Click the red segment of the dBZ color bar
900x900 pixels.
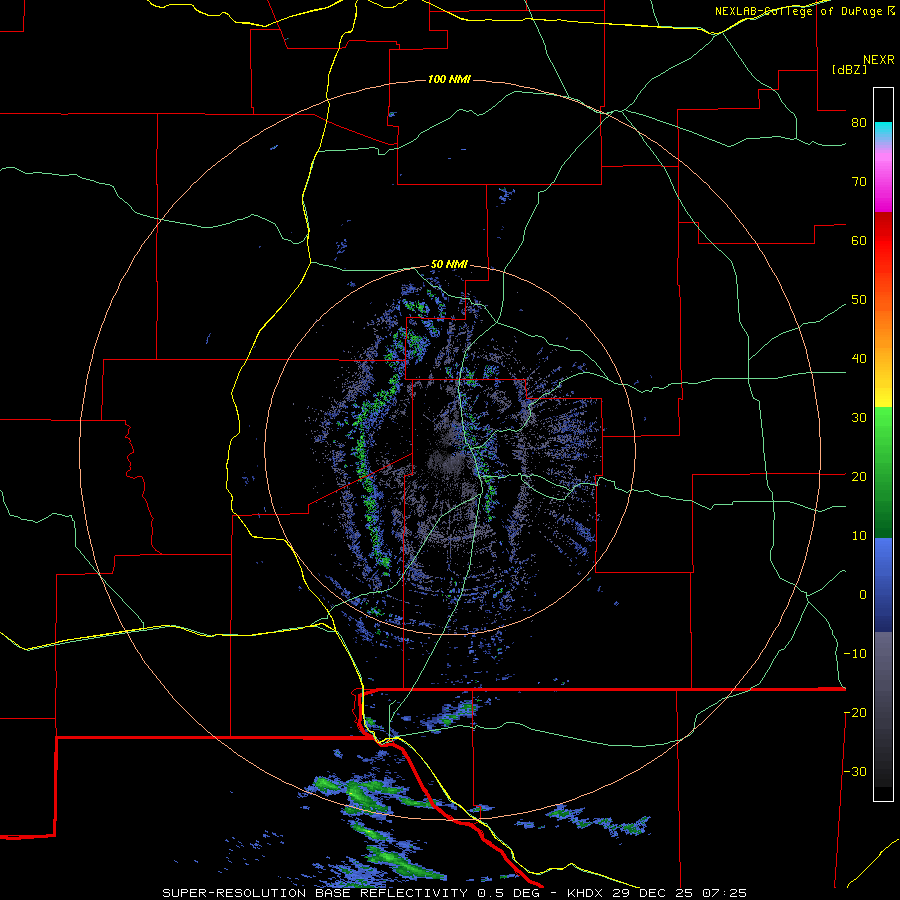pos(883,241)
